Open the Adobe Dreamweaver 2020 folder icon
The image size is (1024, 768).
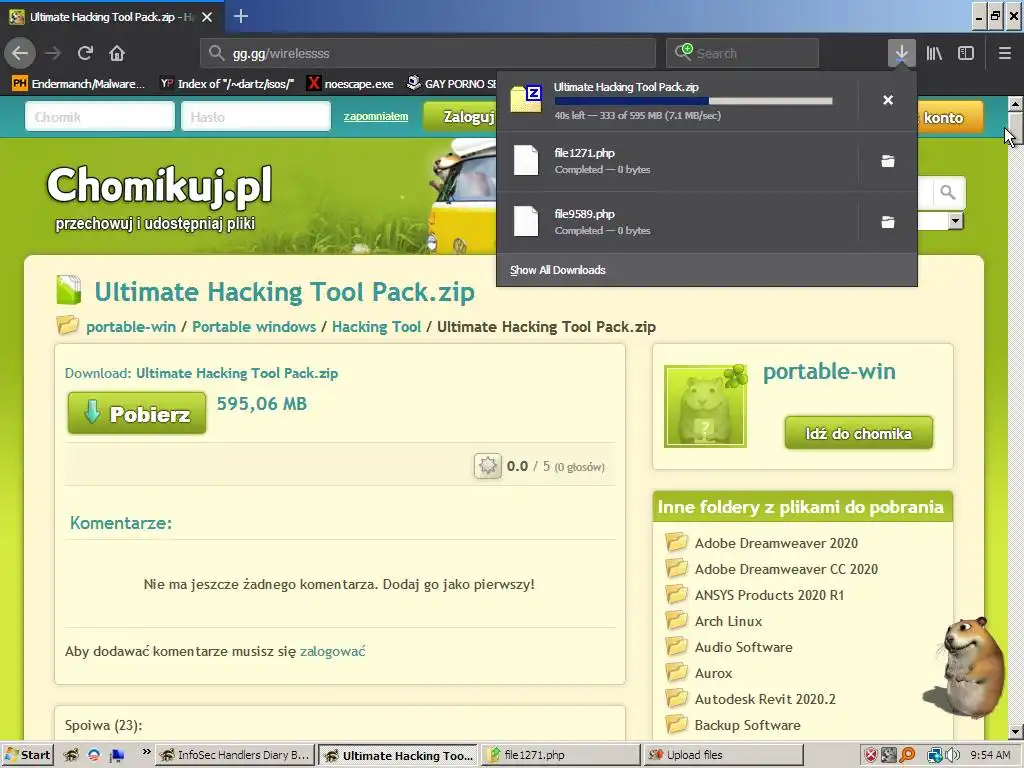point(677,542)
